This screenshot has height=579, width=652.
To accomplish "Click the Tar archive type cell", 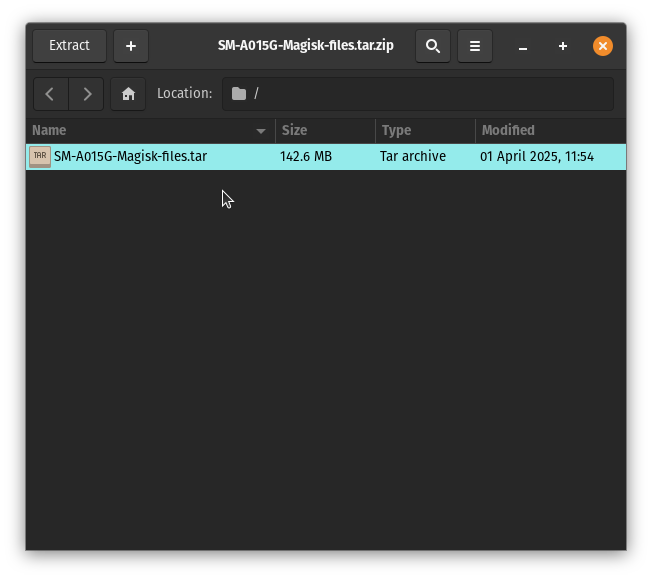I will tap(412, 156).
